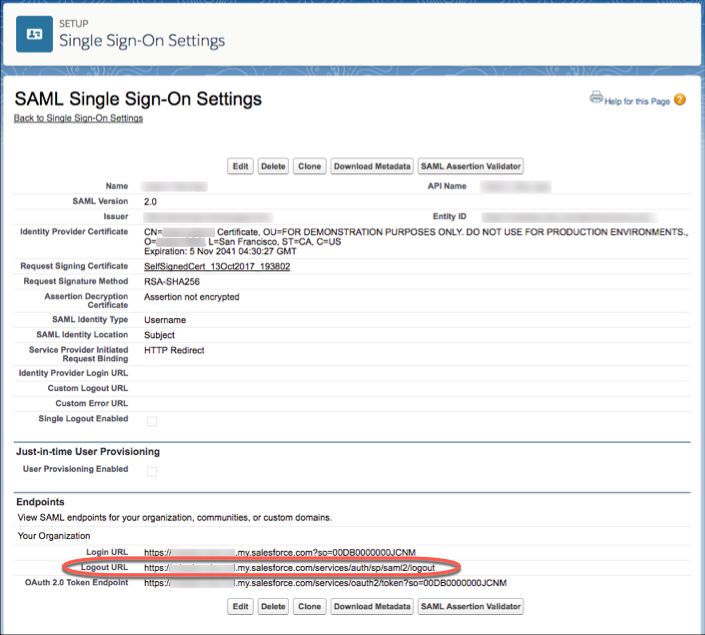Select the 'Assertion not encrypted' text

click(192, 297)
